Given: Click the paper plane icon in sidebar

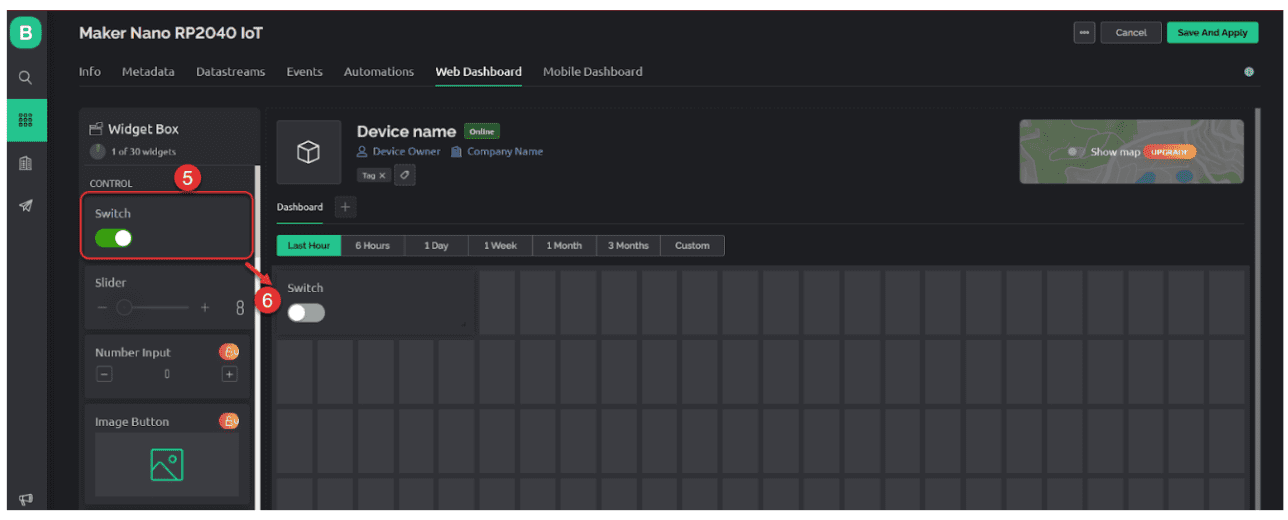Looking at the screenshot, I should point(25,206).
